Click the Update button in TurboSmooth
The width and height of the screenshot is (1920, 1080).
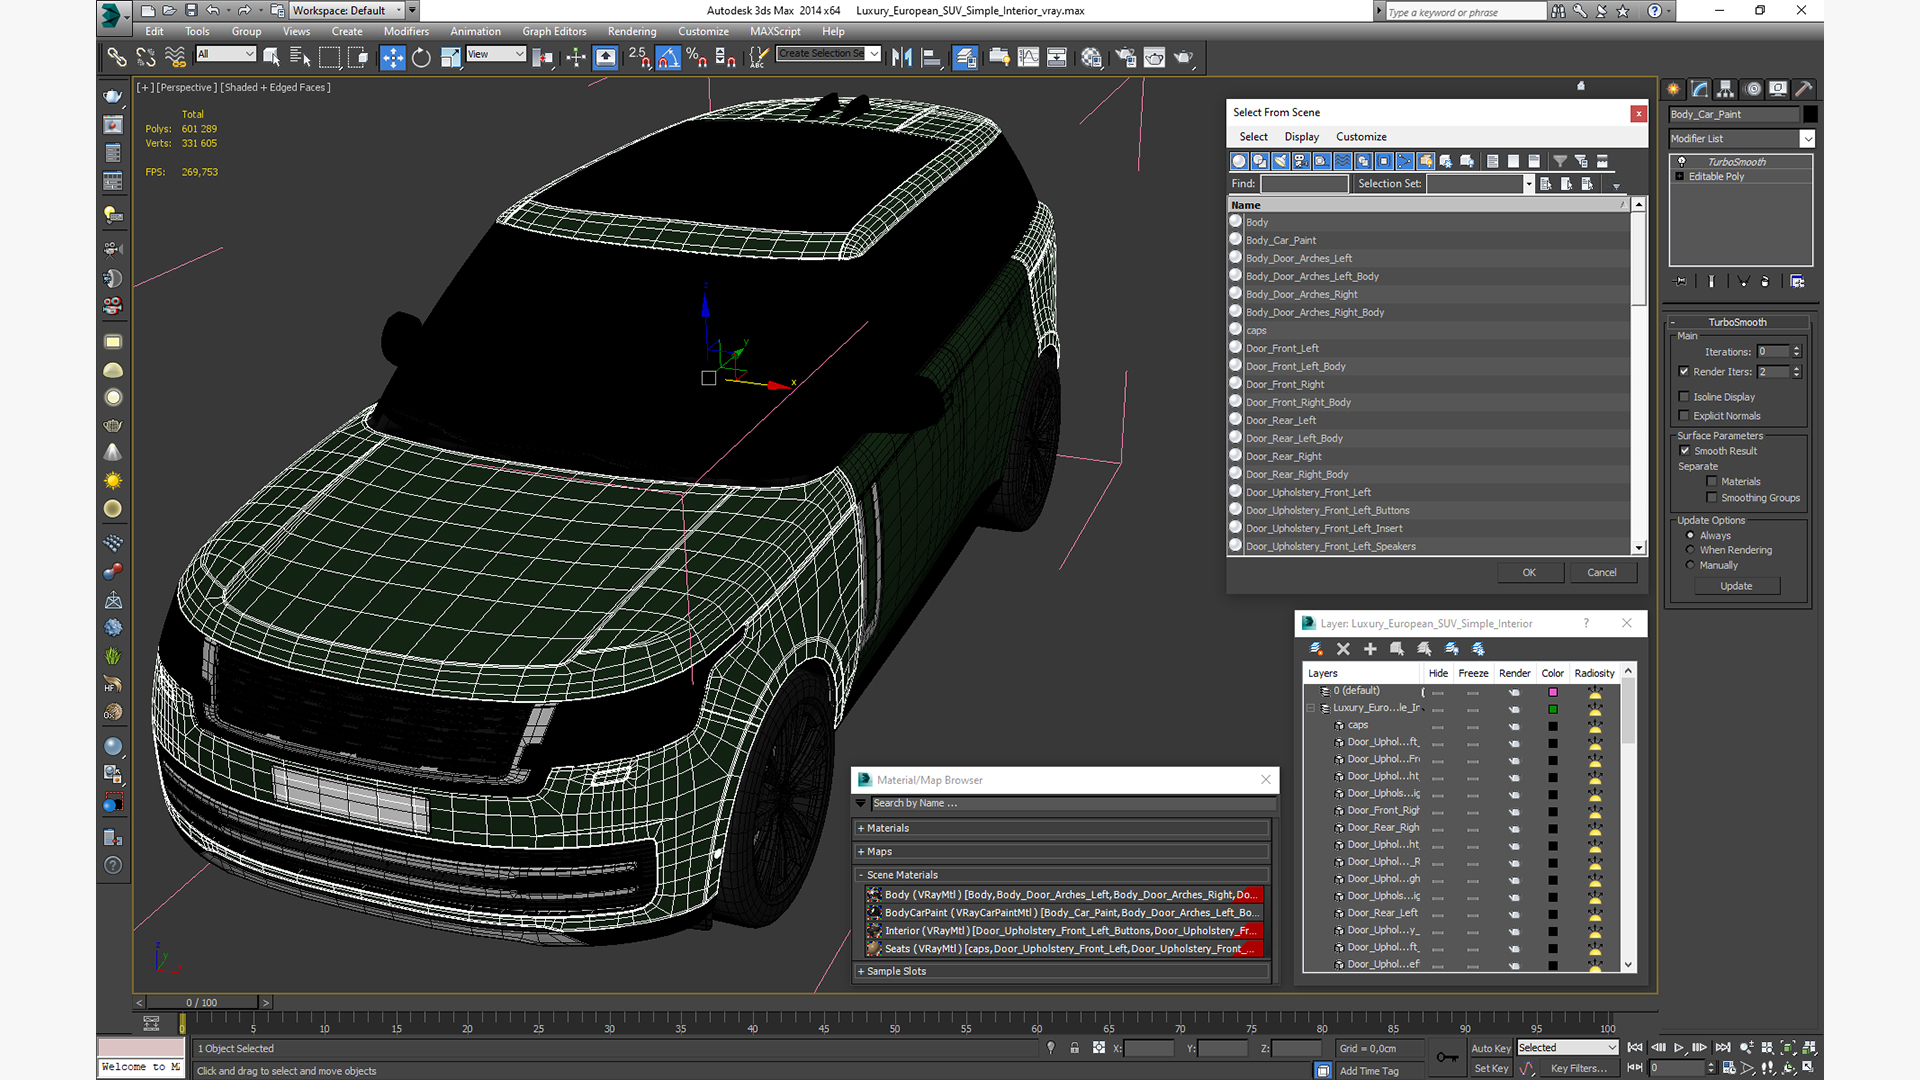tap(1736, 586)
